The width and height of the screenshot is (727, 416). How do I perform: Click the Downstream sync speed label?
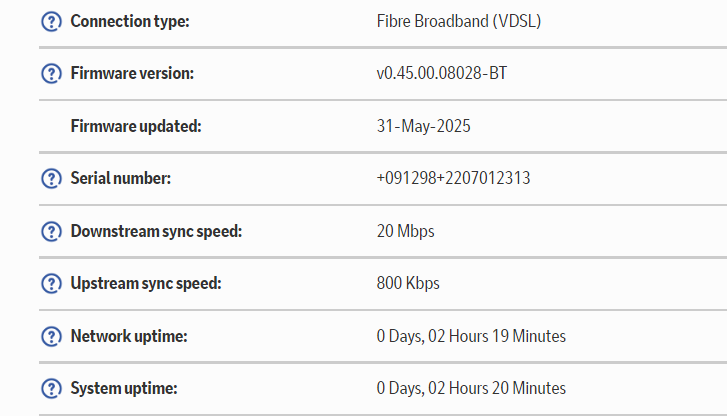[156, 231]
